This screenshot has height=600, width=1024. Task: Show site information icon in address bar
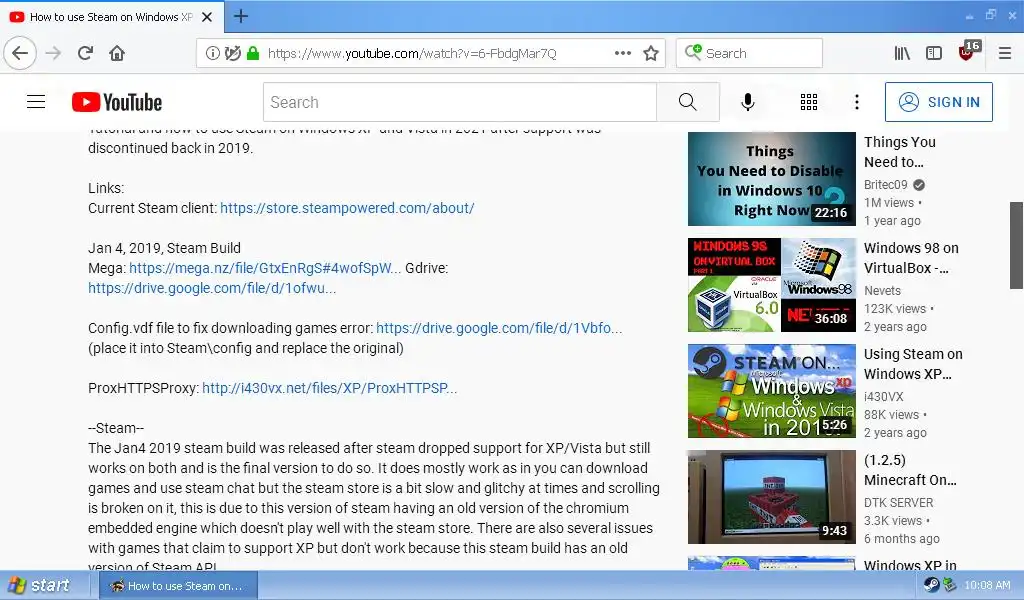(212, 53)
